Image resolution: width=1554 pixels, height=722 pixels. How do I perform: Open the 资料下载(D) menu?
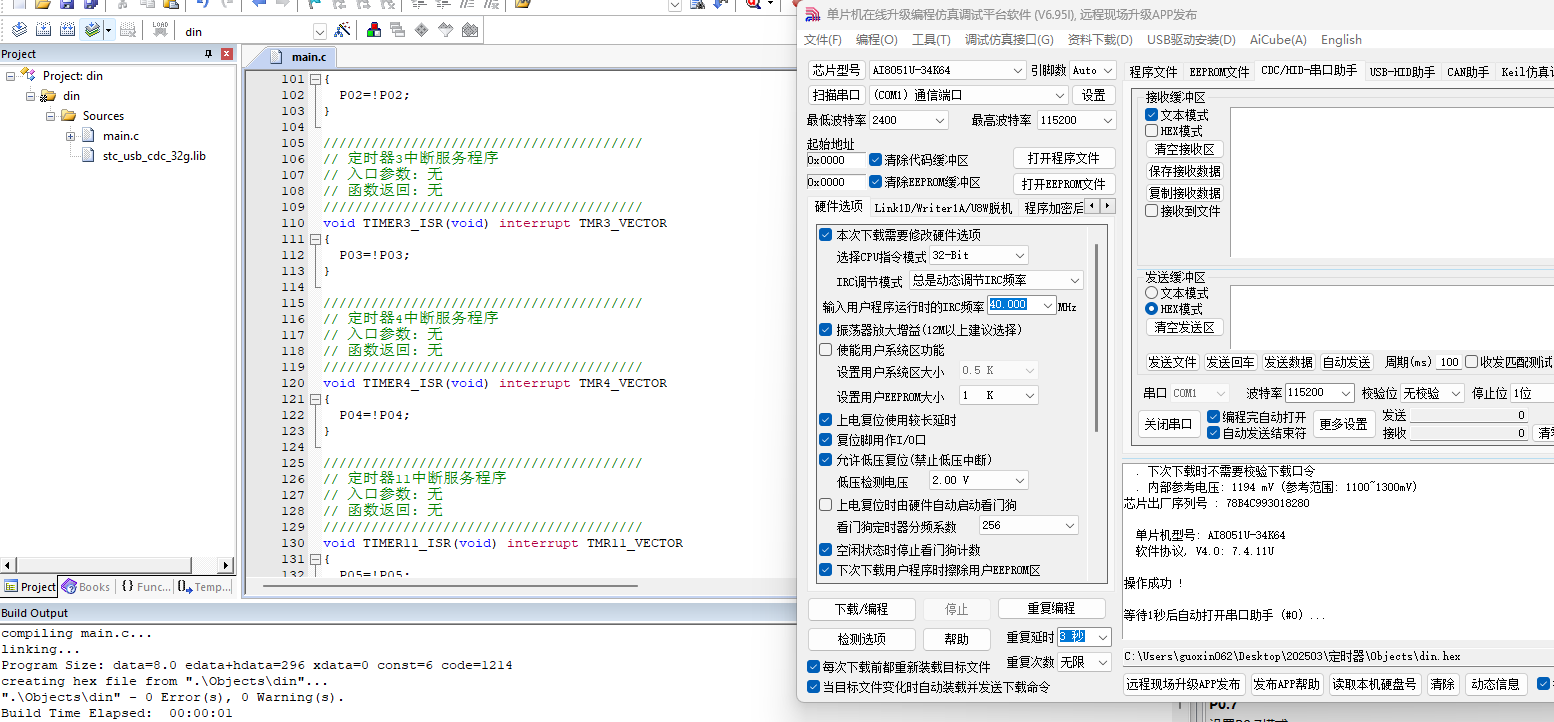[x=1100, y=40]
